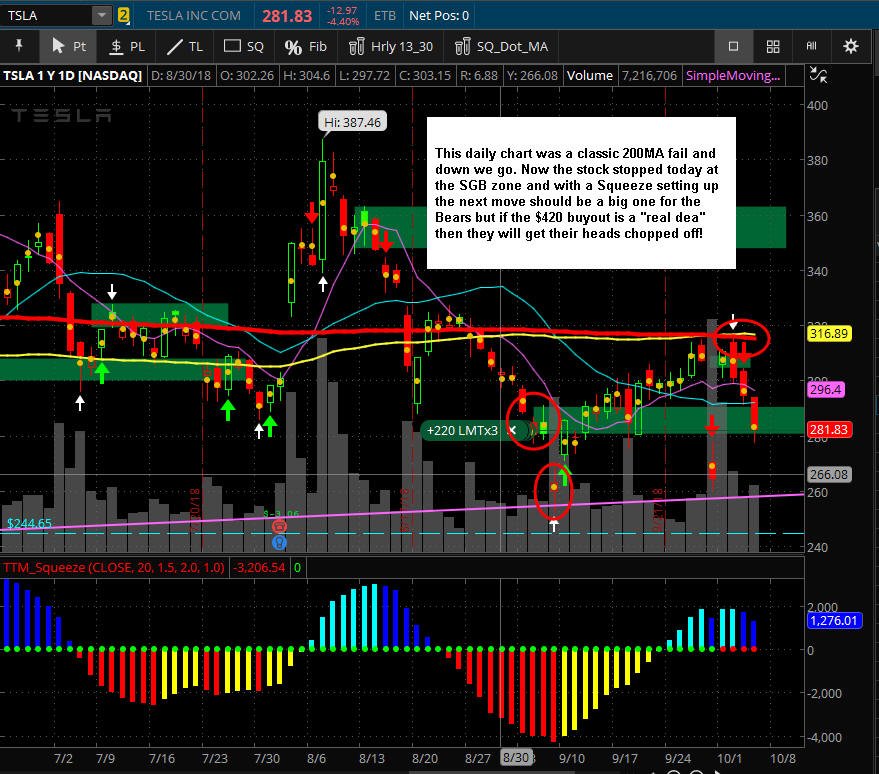Image resolution: width=879 pixels, height=774 pixels.
Task: Click into the TSLA symbol field
Action: (x=47, y=15)
